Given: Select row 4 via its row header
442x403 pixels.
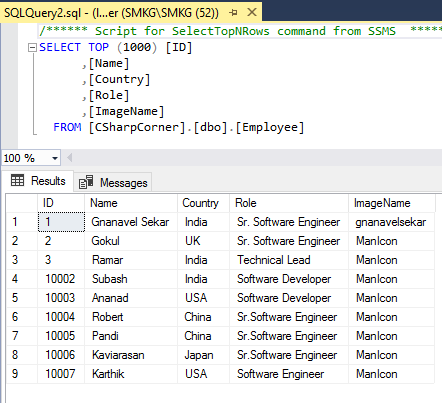Looking at the screenshot, I should pos(22,279).
